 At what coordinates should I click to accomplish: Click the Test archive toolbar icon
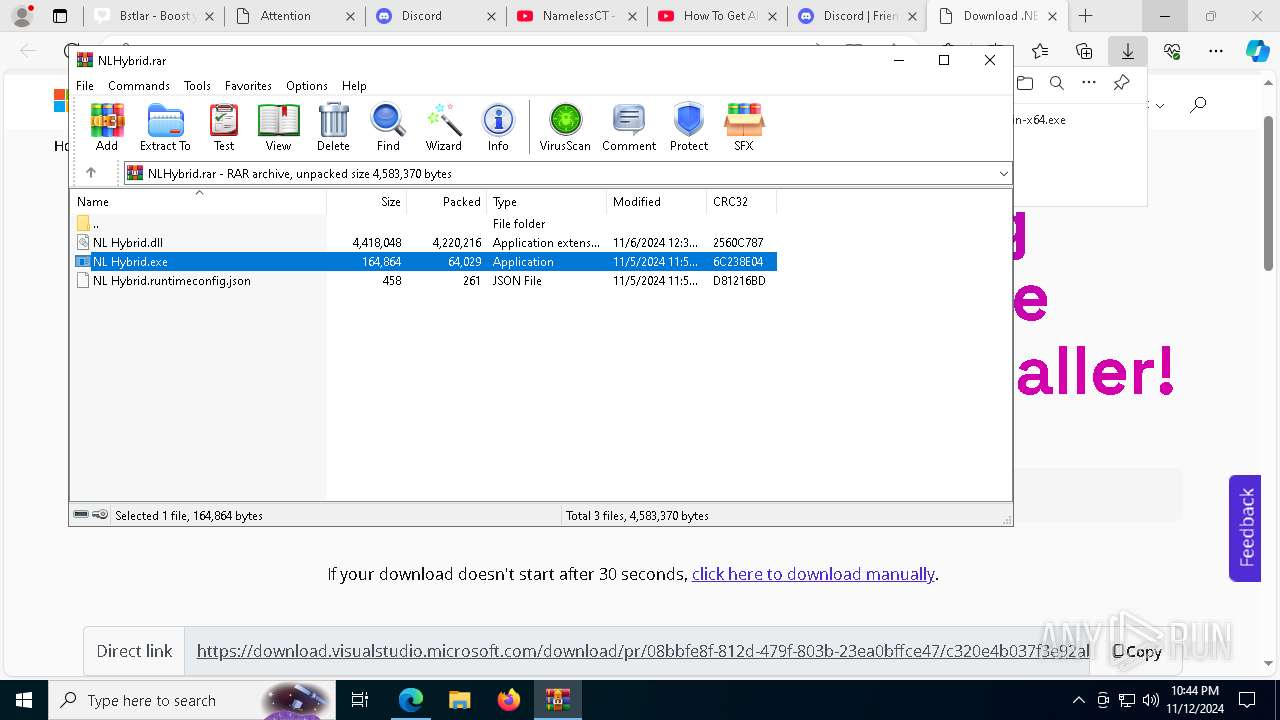[224, 127]
